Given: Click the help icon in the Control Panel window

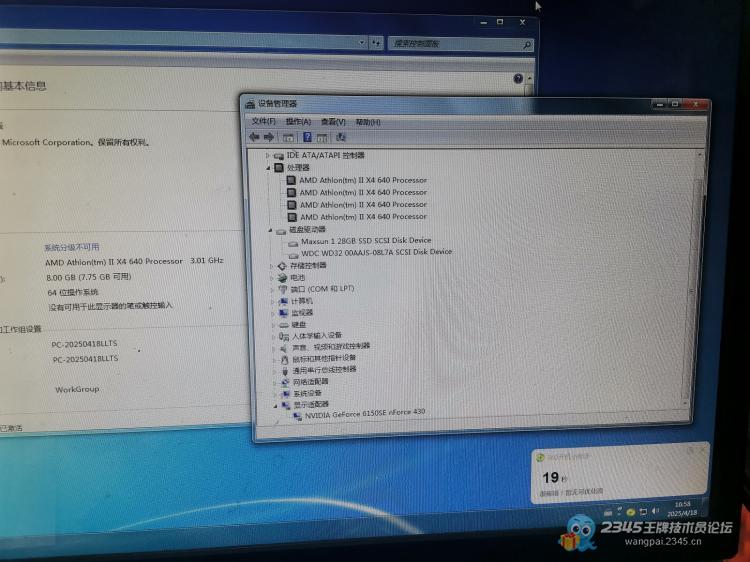Looking at the screenshot, I should point(518,78).
